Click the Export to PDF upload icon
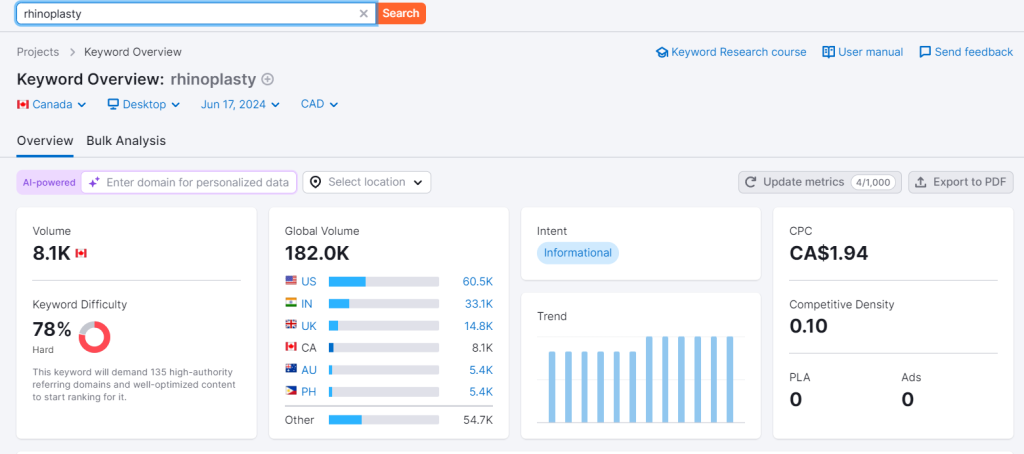The width and height of the screenshot is (1024, 454). (x=921, y=182)
